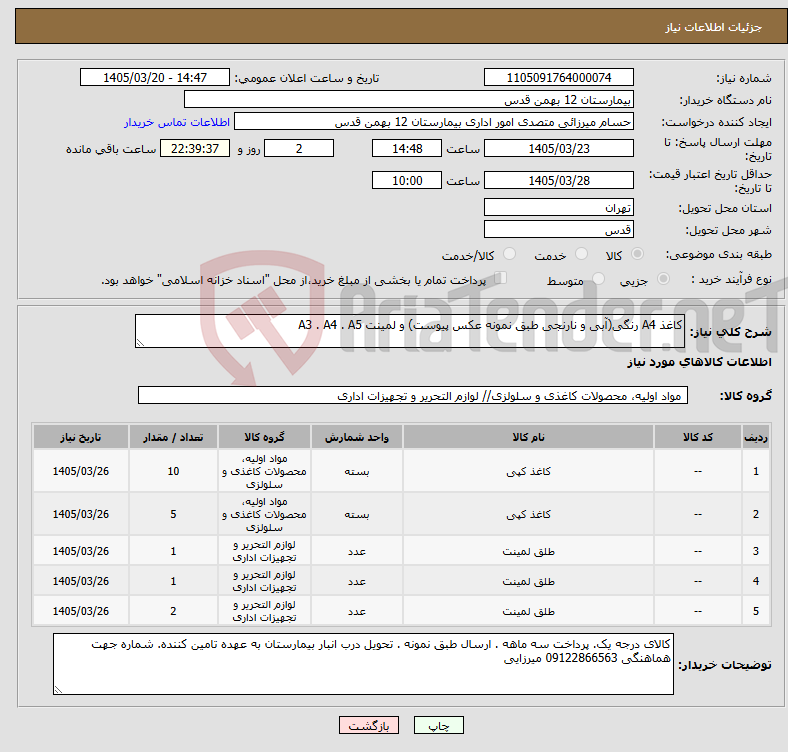Click the گروه کالا table column header

(x=264, y=437)
